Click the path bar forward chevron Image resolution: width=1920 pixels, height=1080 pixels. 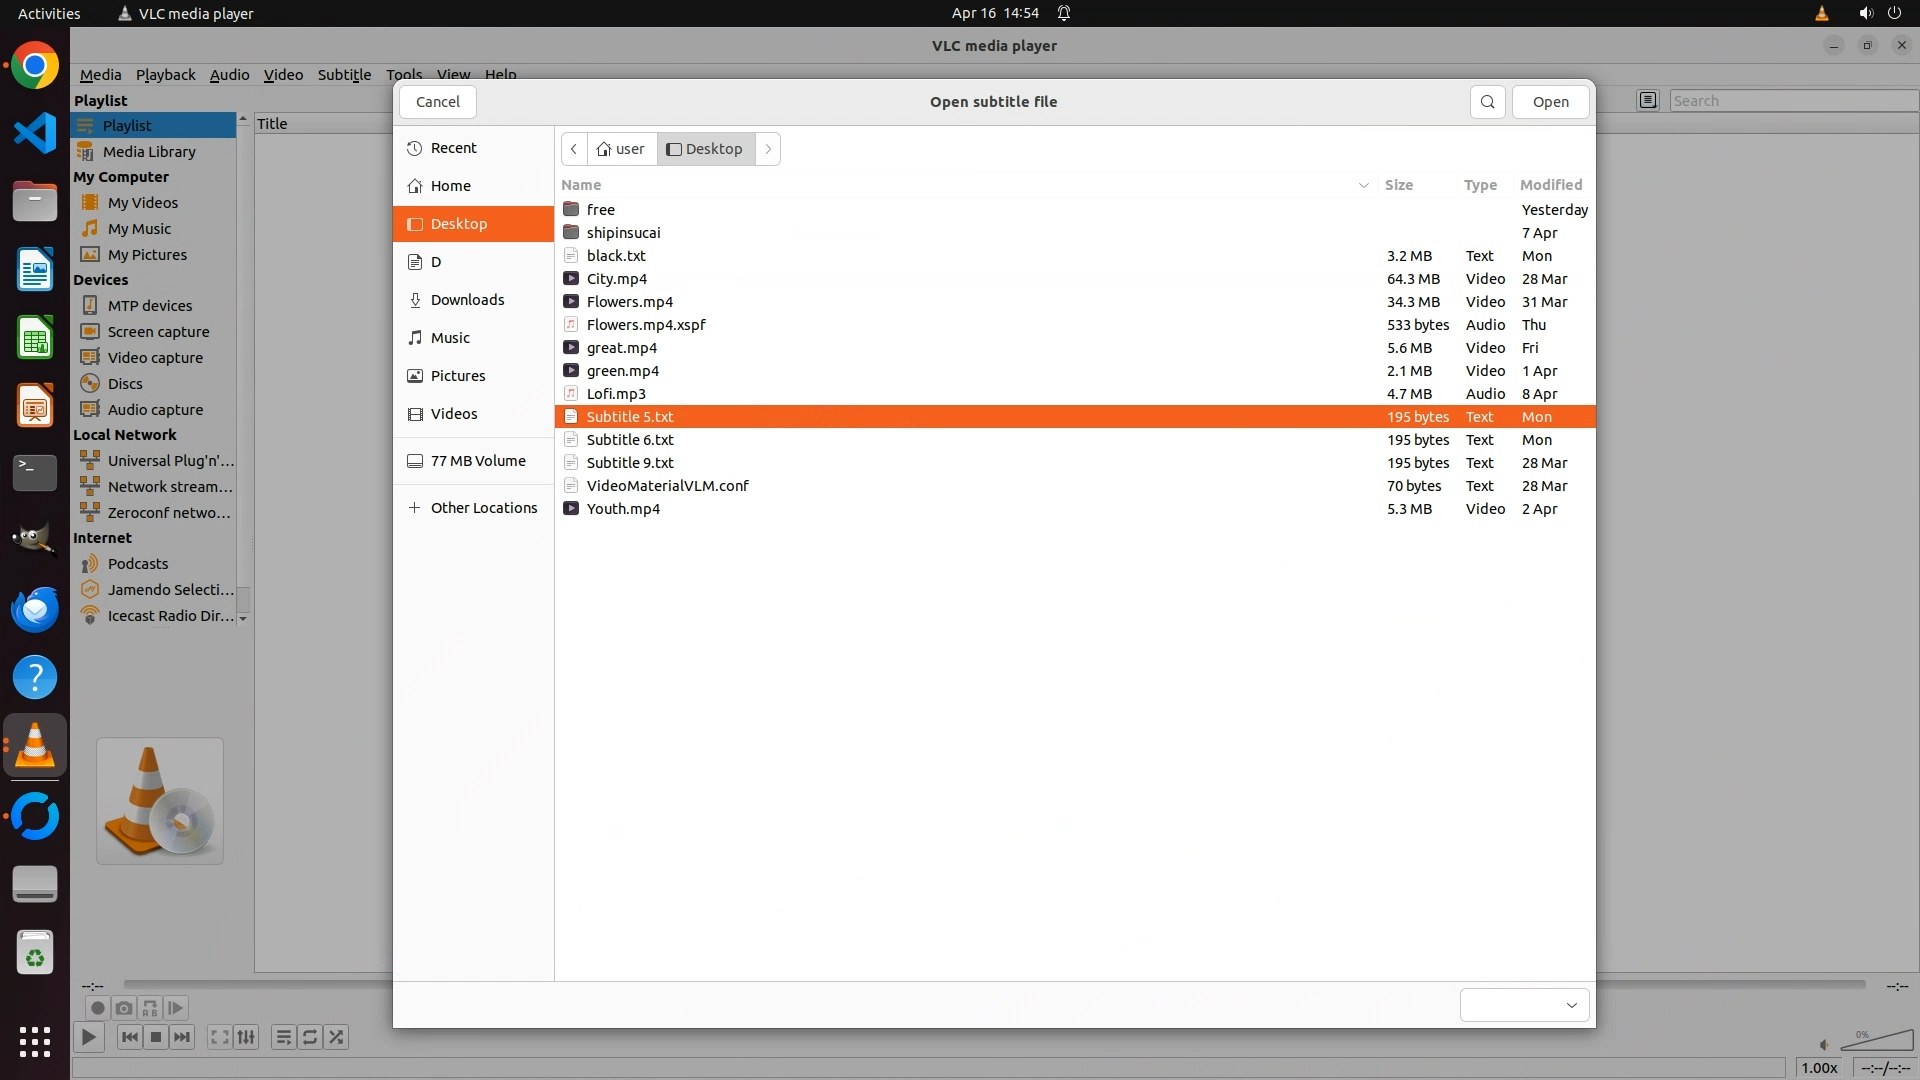768,149
